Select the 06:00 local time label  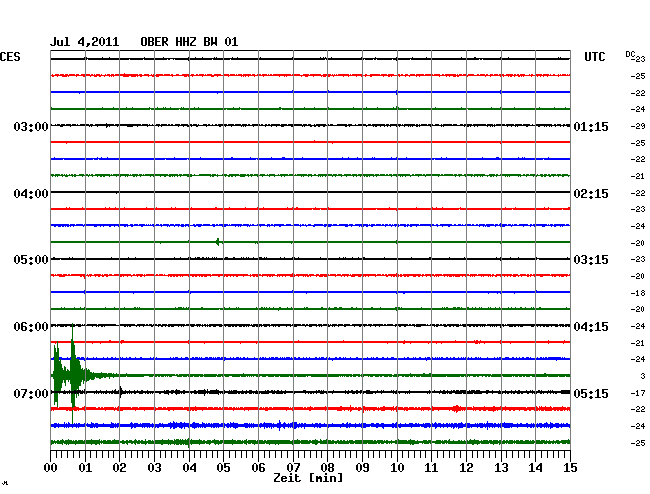[x=31, y=327]
